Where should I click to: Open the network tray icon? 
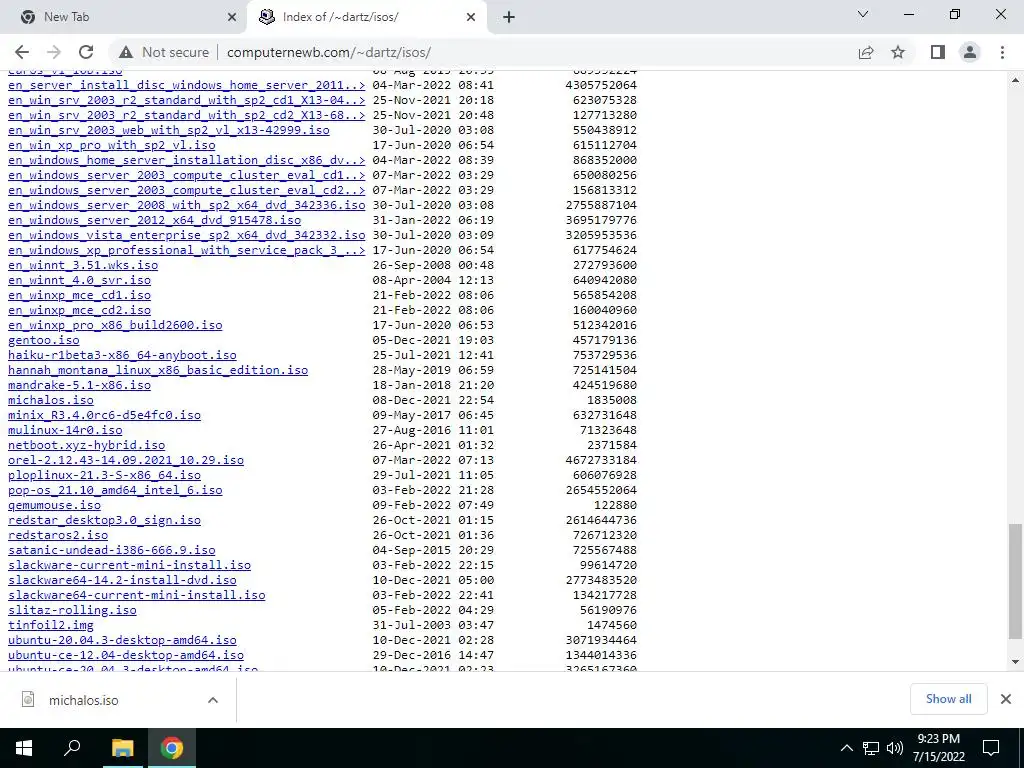click(871, 748)
